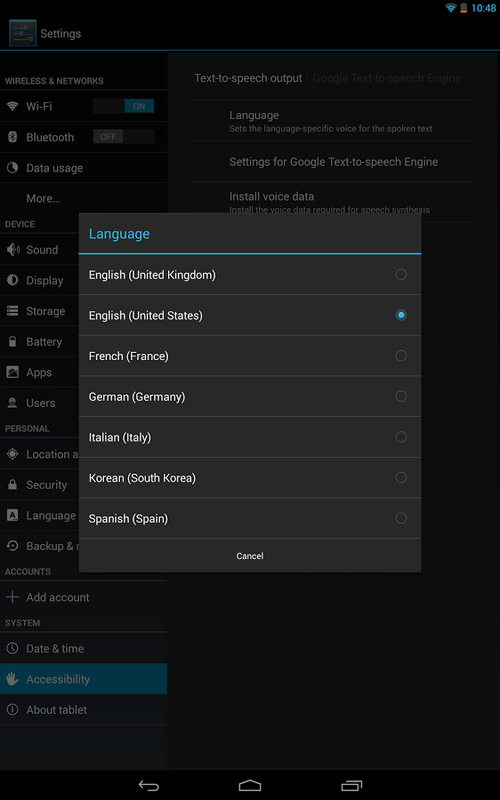Select Spanish (Spain) radio button

click(x=401, y=518)
